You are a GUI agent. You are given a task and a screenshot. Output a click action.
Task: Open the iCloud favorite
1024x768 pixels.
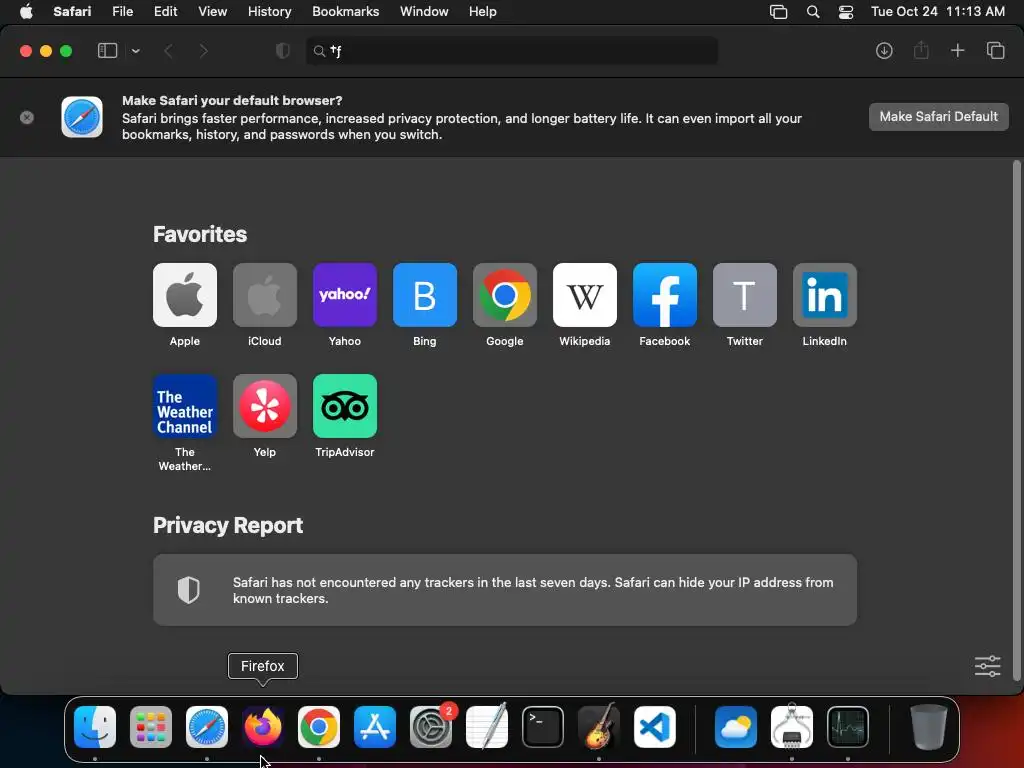pos(264,295)
